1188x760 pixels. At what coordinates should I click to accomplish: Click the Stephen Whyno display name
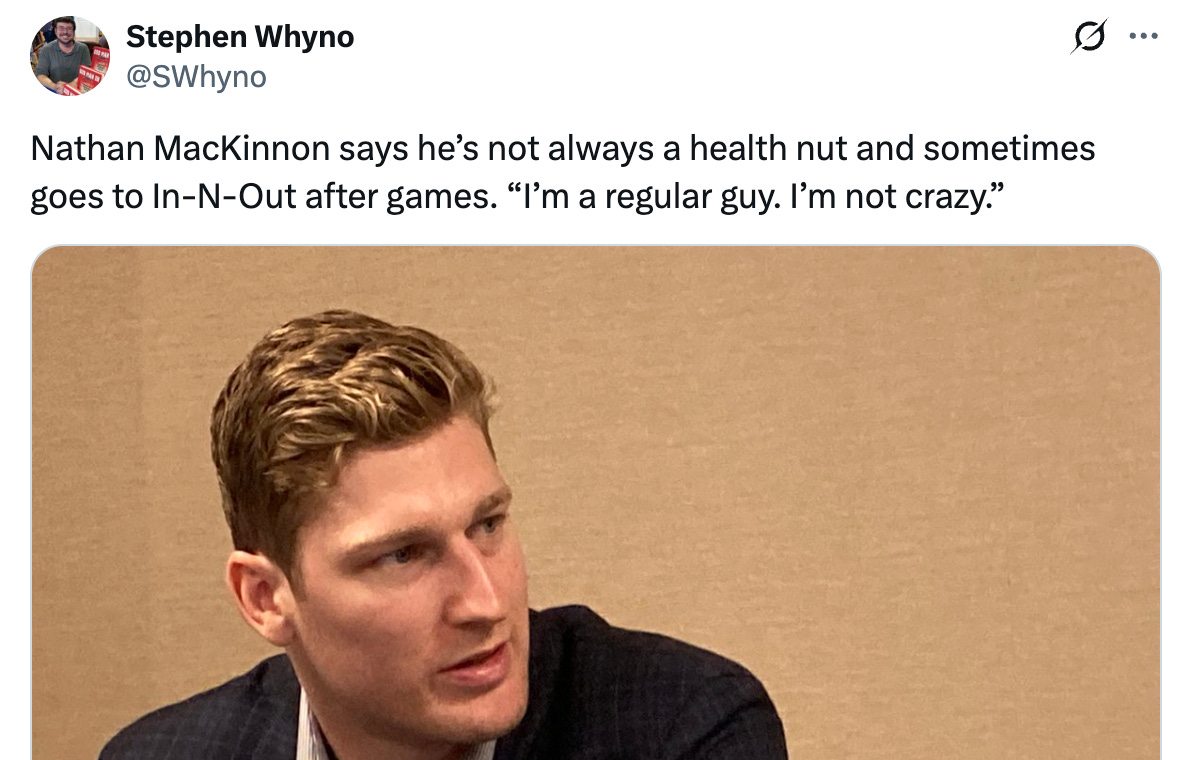239,36
